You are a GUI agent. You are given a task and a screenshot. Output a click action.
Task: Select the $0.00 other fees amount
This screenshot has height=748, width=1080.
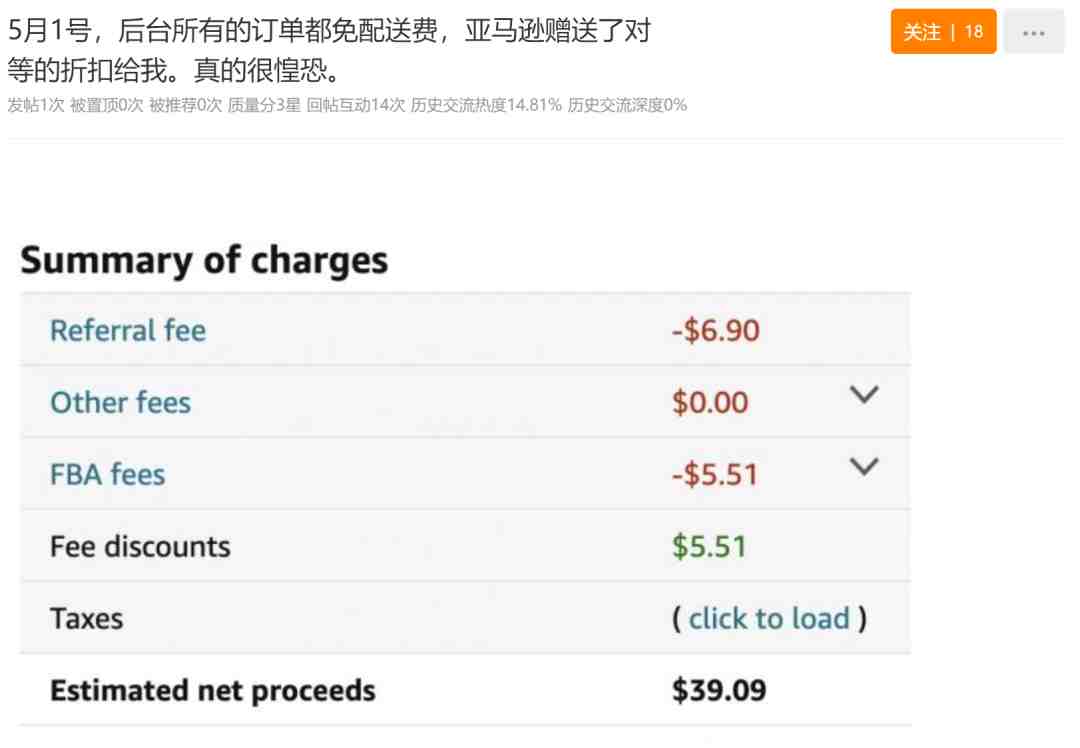710,402
